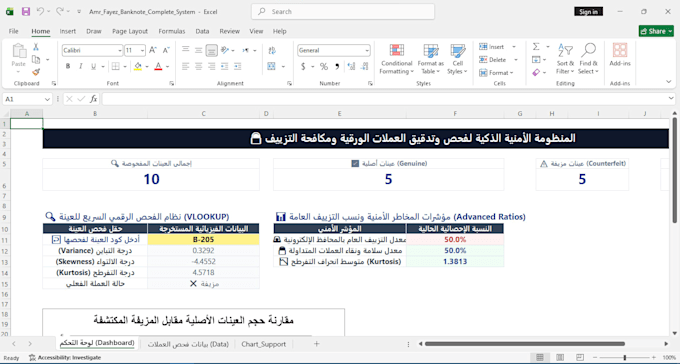This screenshot has width=680, height=364.
Task: Toggle Underline formatting
Action: (x=93, y=66)
